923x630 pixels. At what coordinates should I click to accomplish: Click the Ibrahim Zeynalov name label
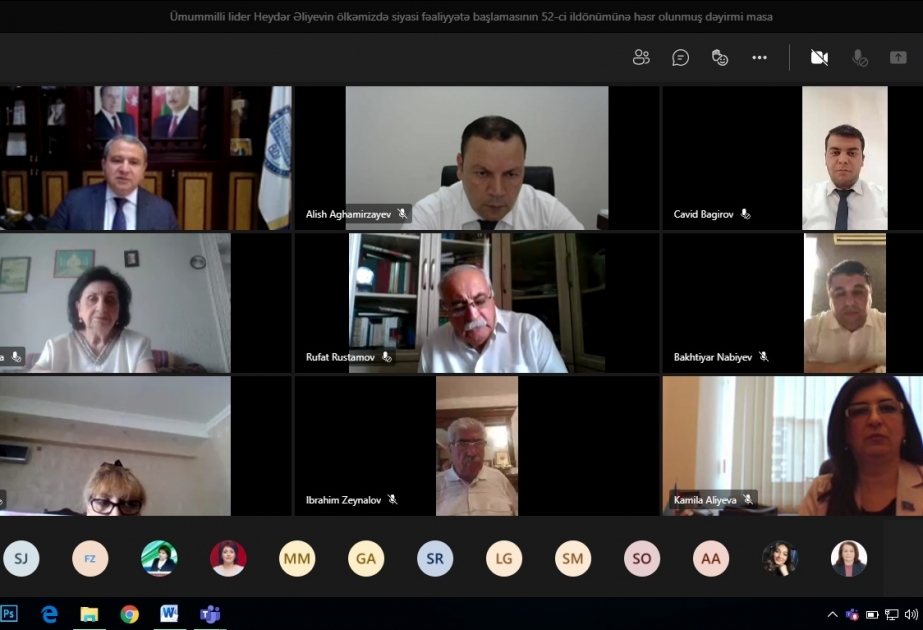coord(343,500)
